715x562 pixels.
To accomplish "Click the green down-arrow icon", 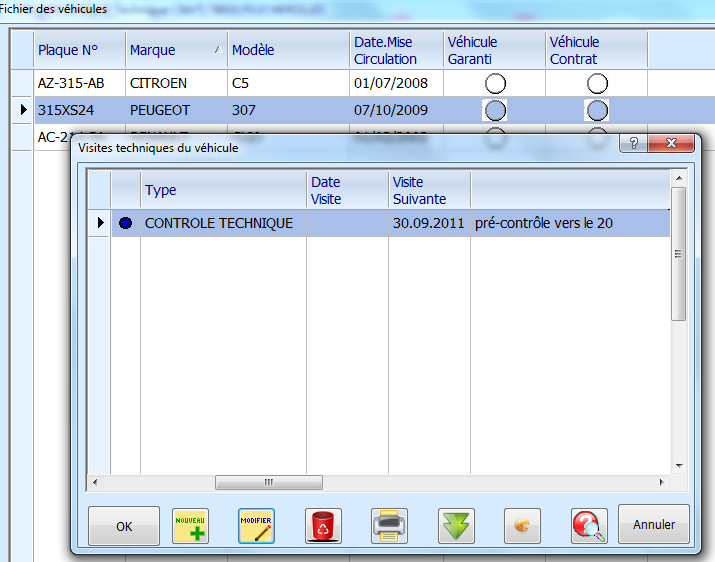I will click(456, 525).
